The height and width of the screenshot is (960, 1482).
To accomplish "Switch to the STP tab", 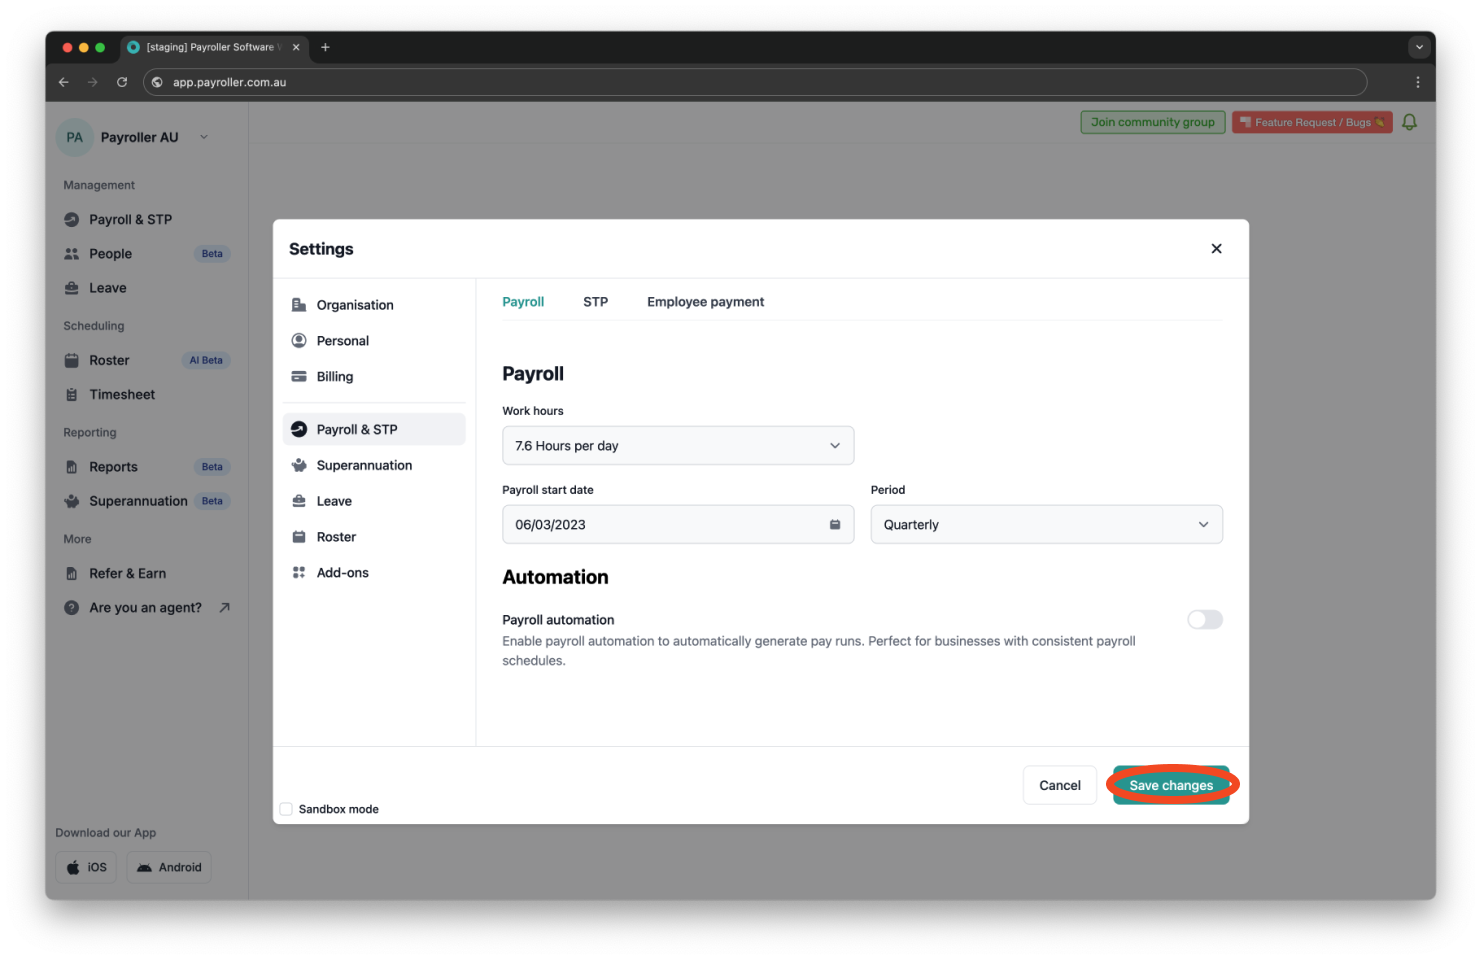I will coord(595,302).
